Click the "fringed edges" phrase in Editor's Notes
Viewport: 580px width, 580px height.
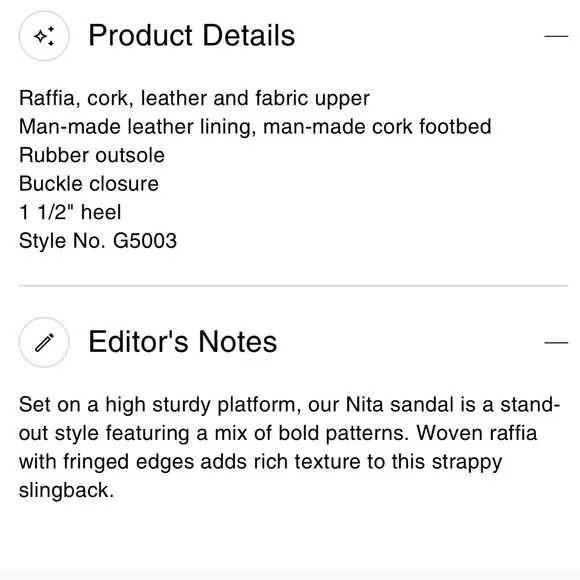(128, 462)
